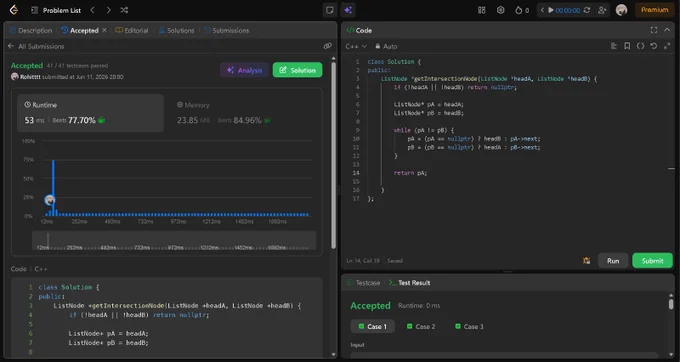Switch to the Editorial tab
This screenshot has width=680, height=362.
pos(132,30)
